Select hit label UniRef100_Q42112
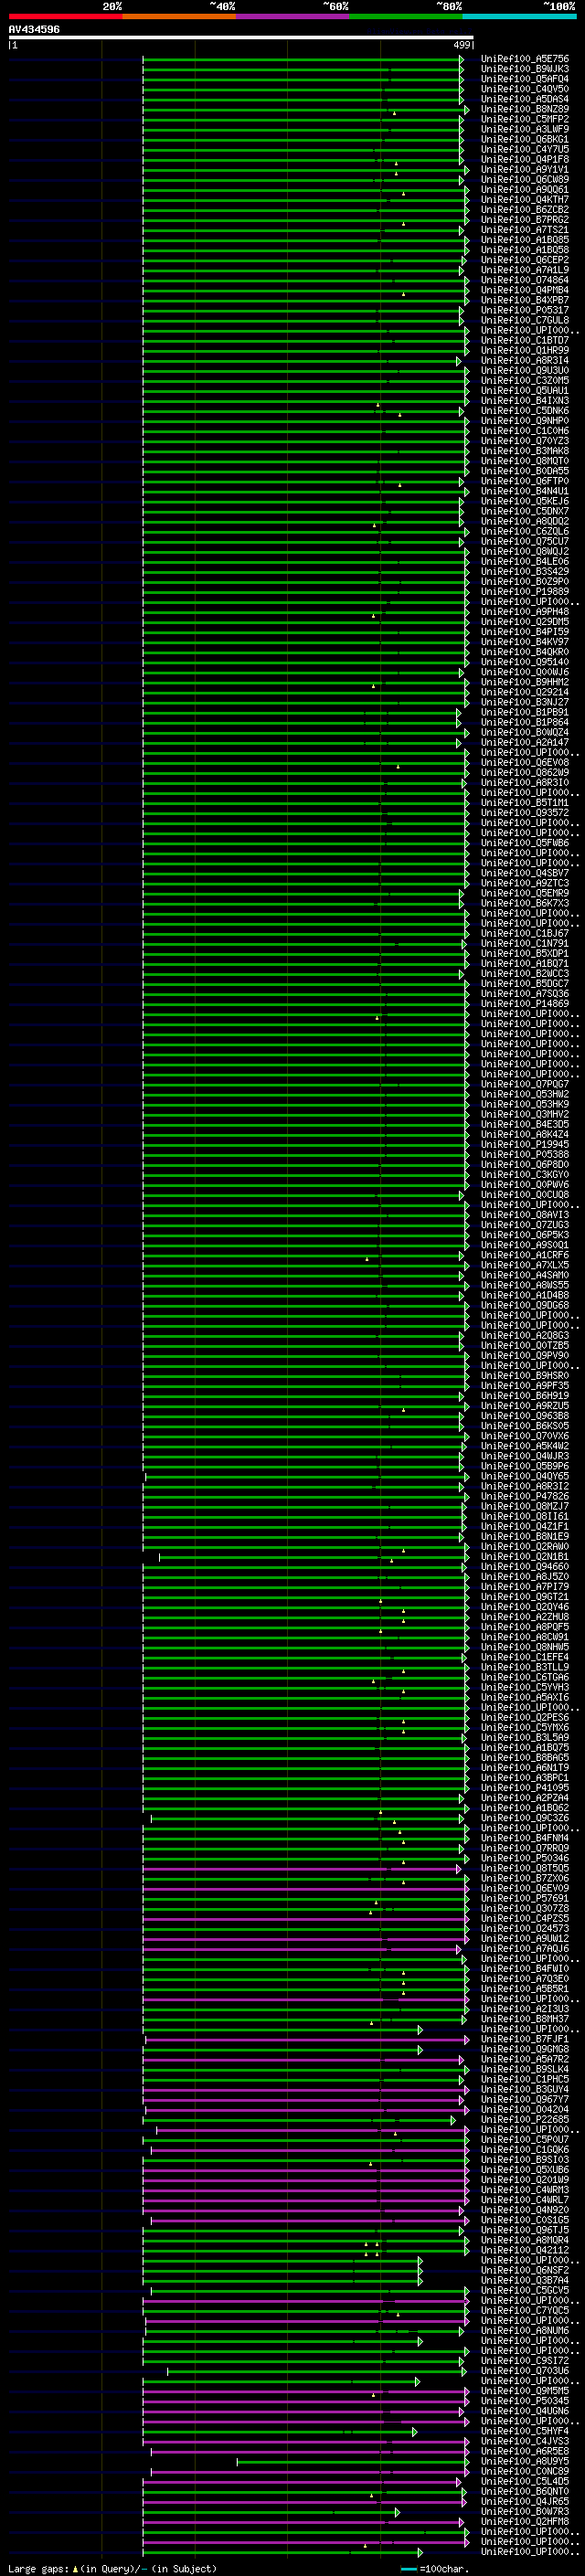The width and height of the screenshot is (585, 2576). tap(525, 2250)
